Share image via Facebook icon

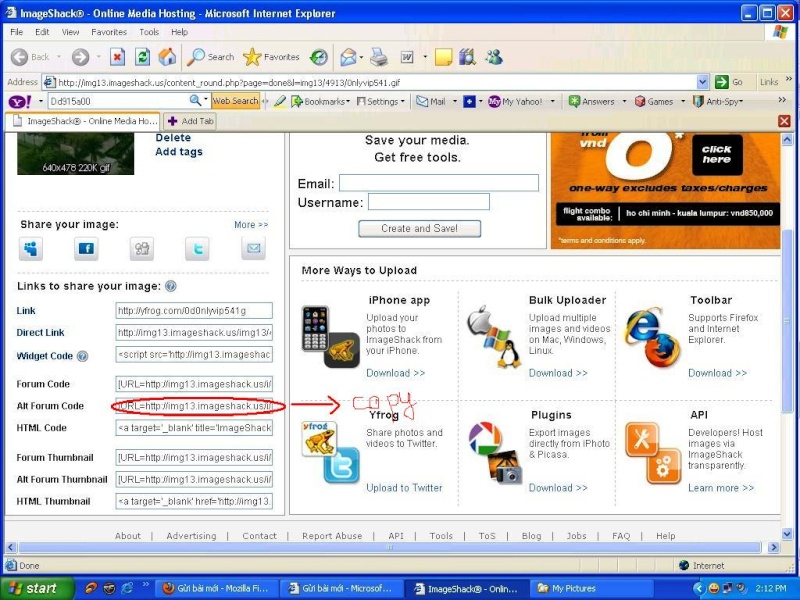click(x=86, y=248)
